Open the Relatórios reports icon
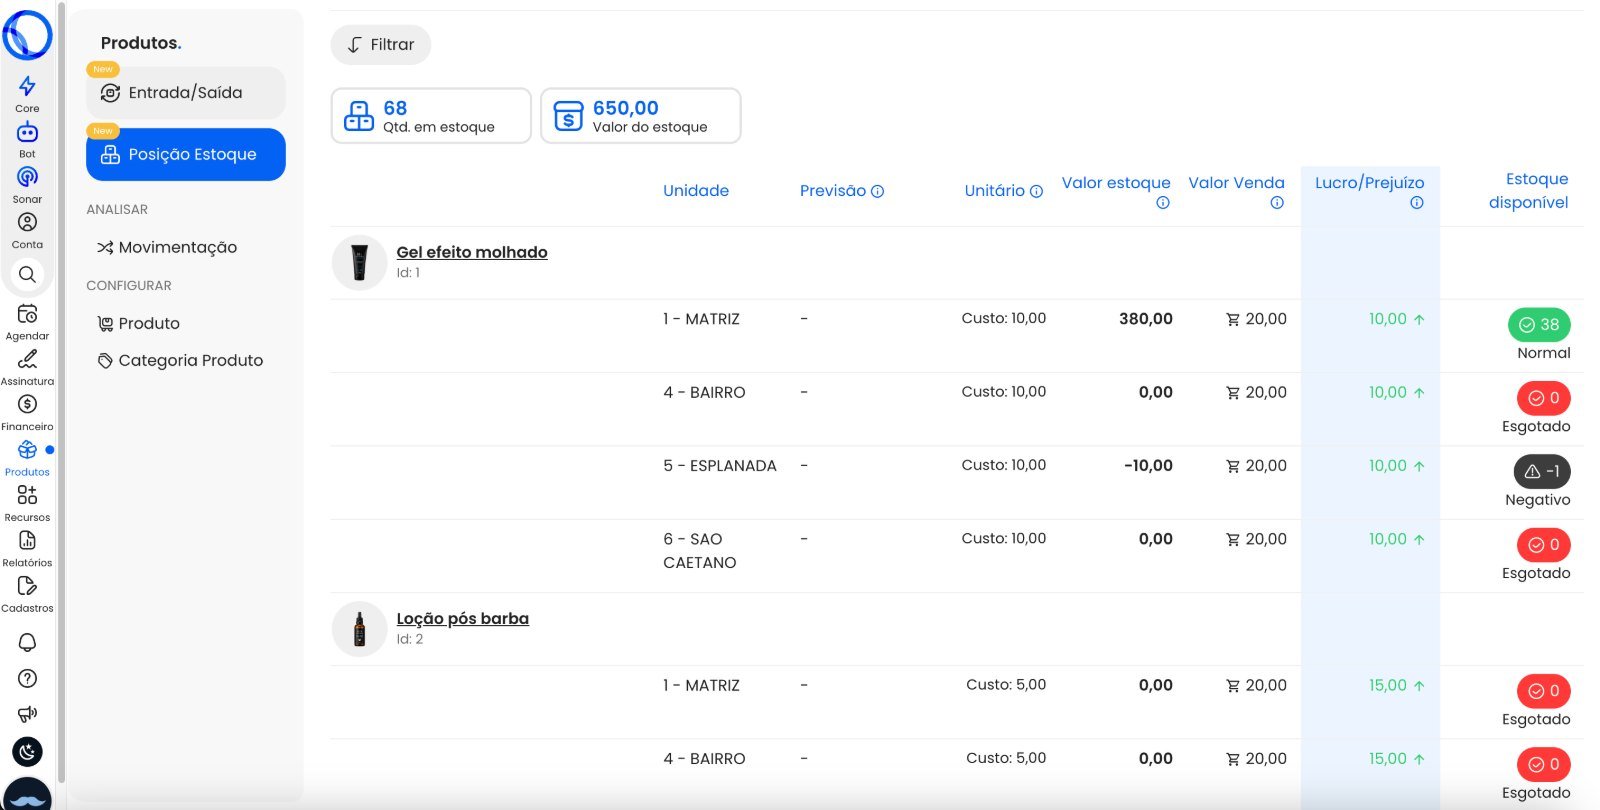 (x=27, y=547)
